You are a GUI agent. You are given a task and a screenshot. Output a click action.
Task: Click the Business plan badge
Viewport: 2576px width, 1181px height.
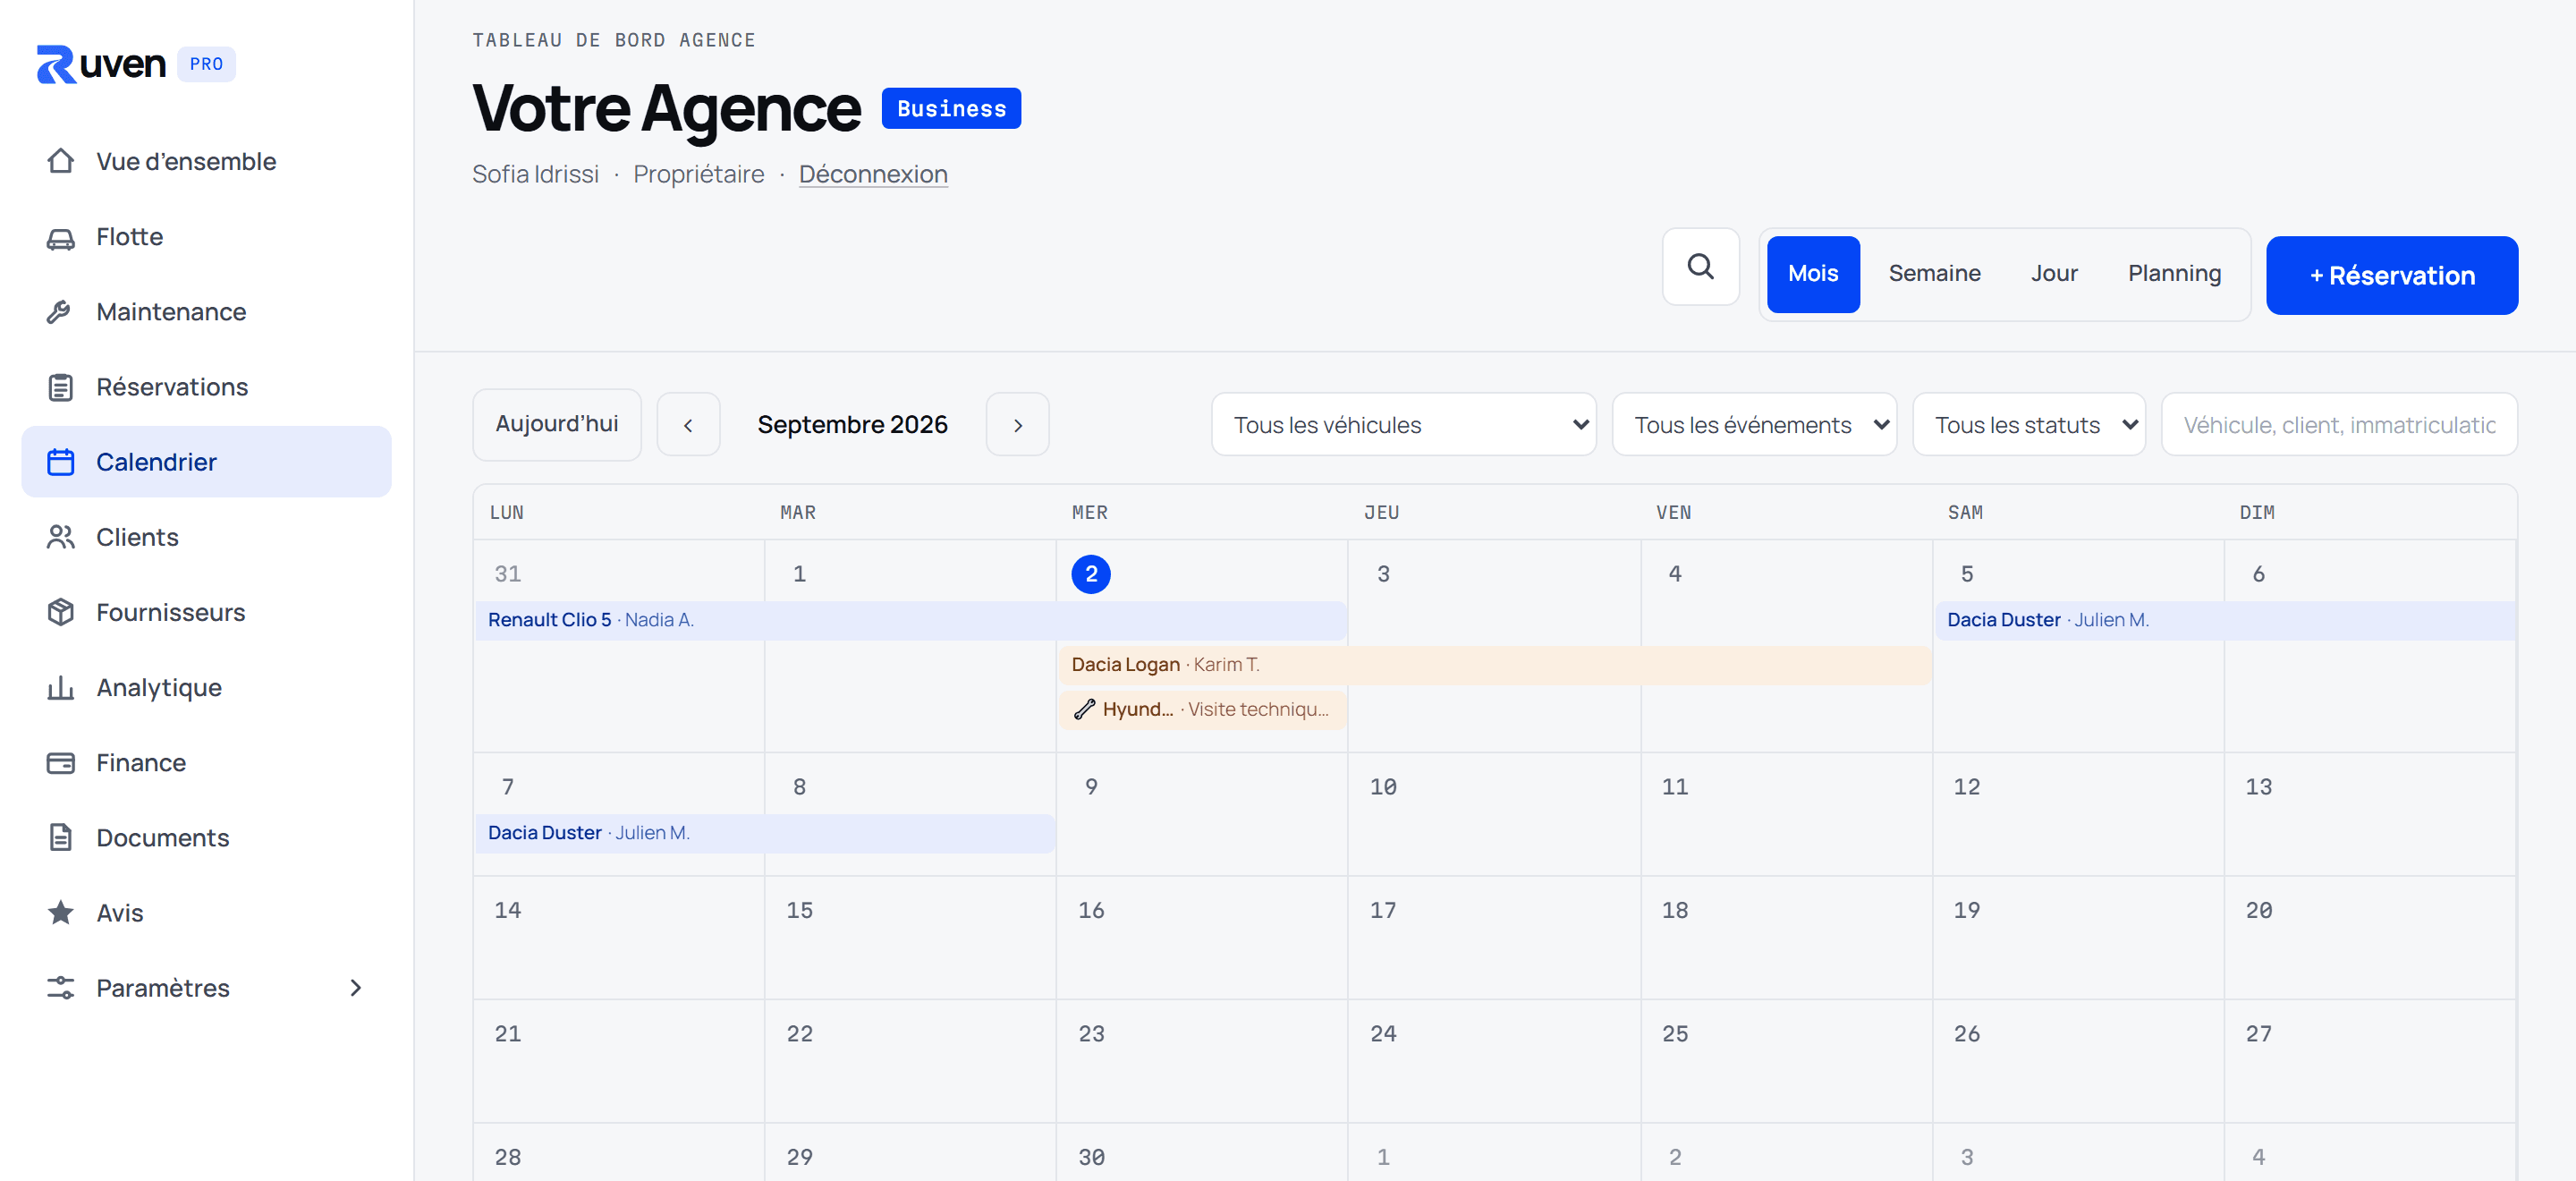[951, 108]
